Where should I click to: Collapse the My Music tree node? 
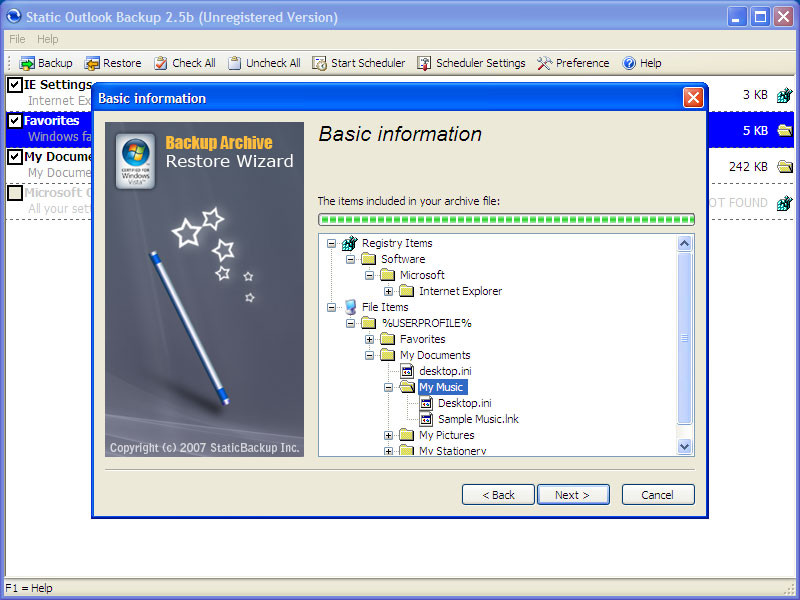(x=388, y=387)
